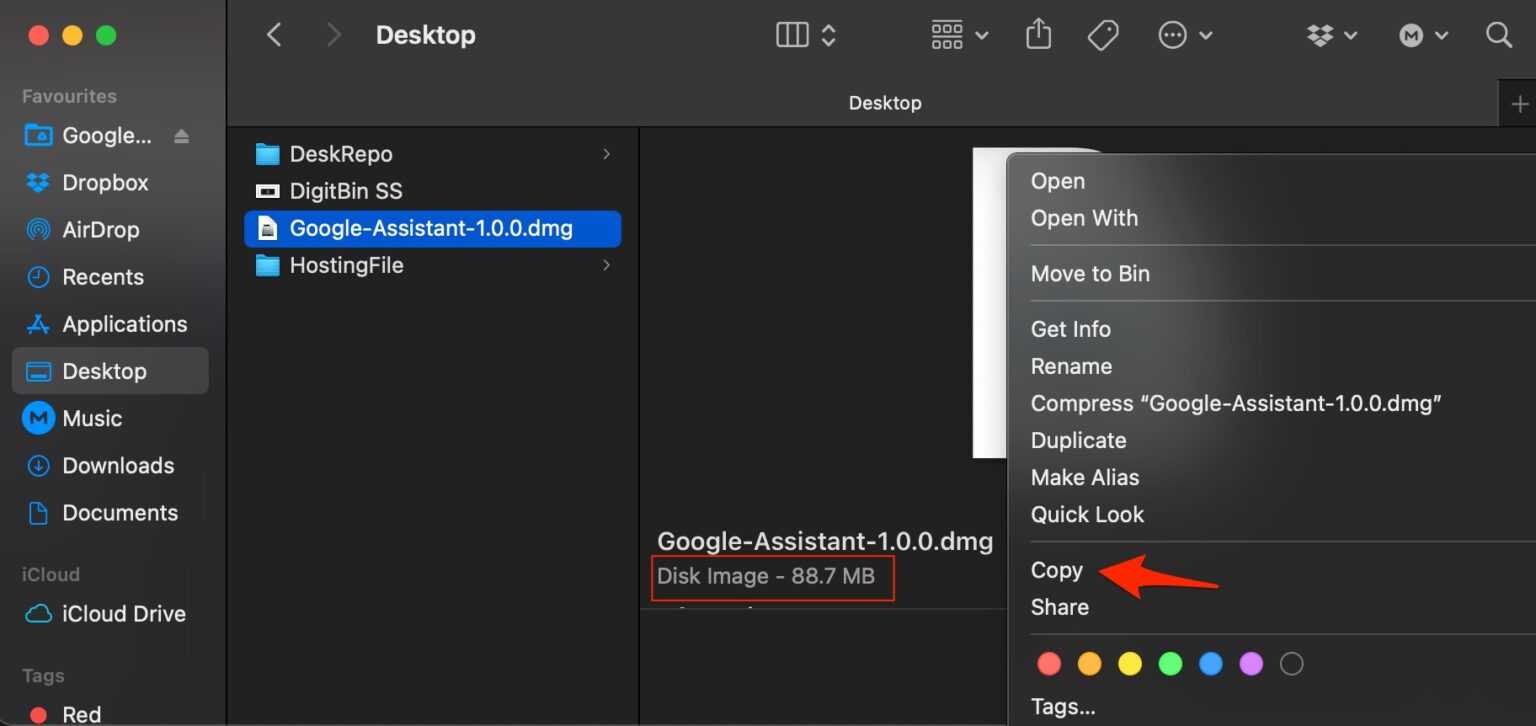This screenshot has width=1536, height=726.
Task: Click the back navigation arrow
Action: point(274,34)
